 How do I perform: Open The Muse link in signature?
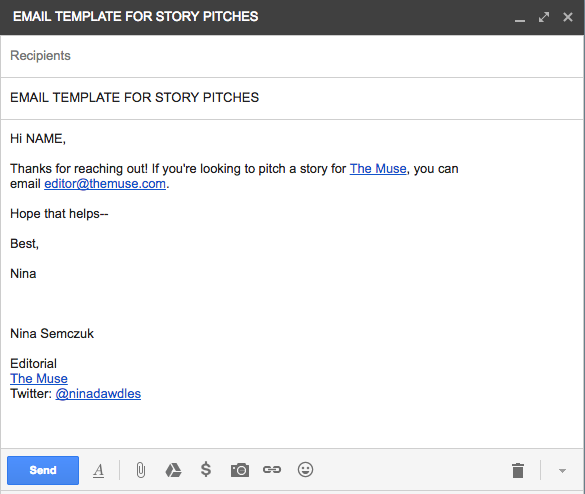click(39, 379)
